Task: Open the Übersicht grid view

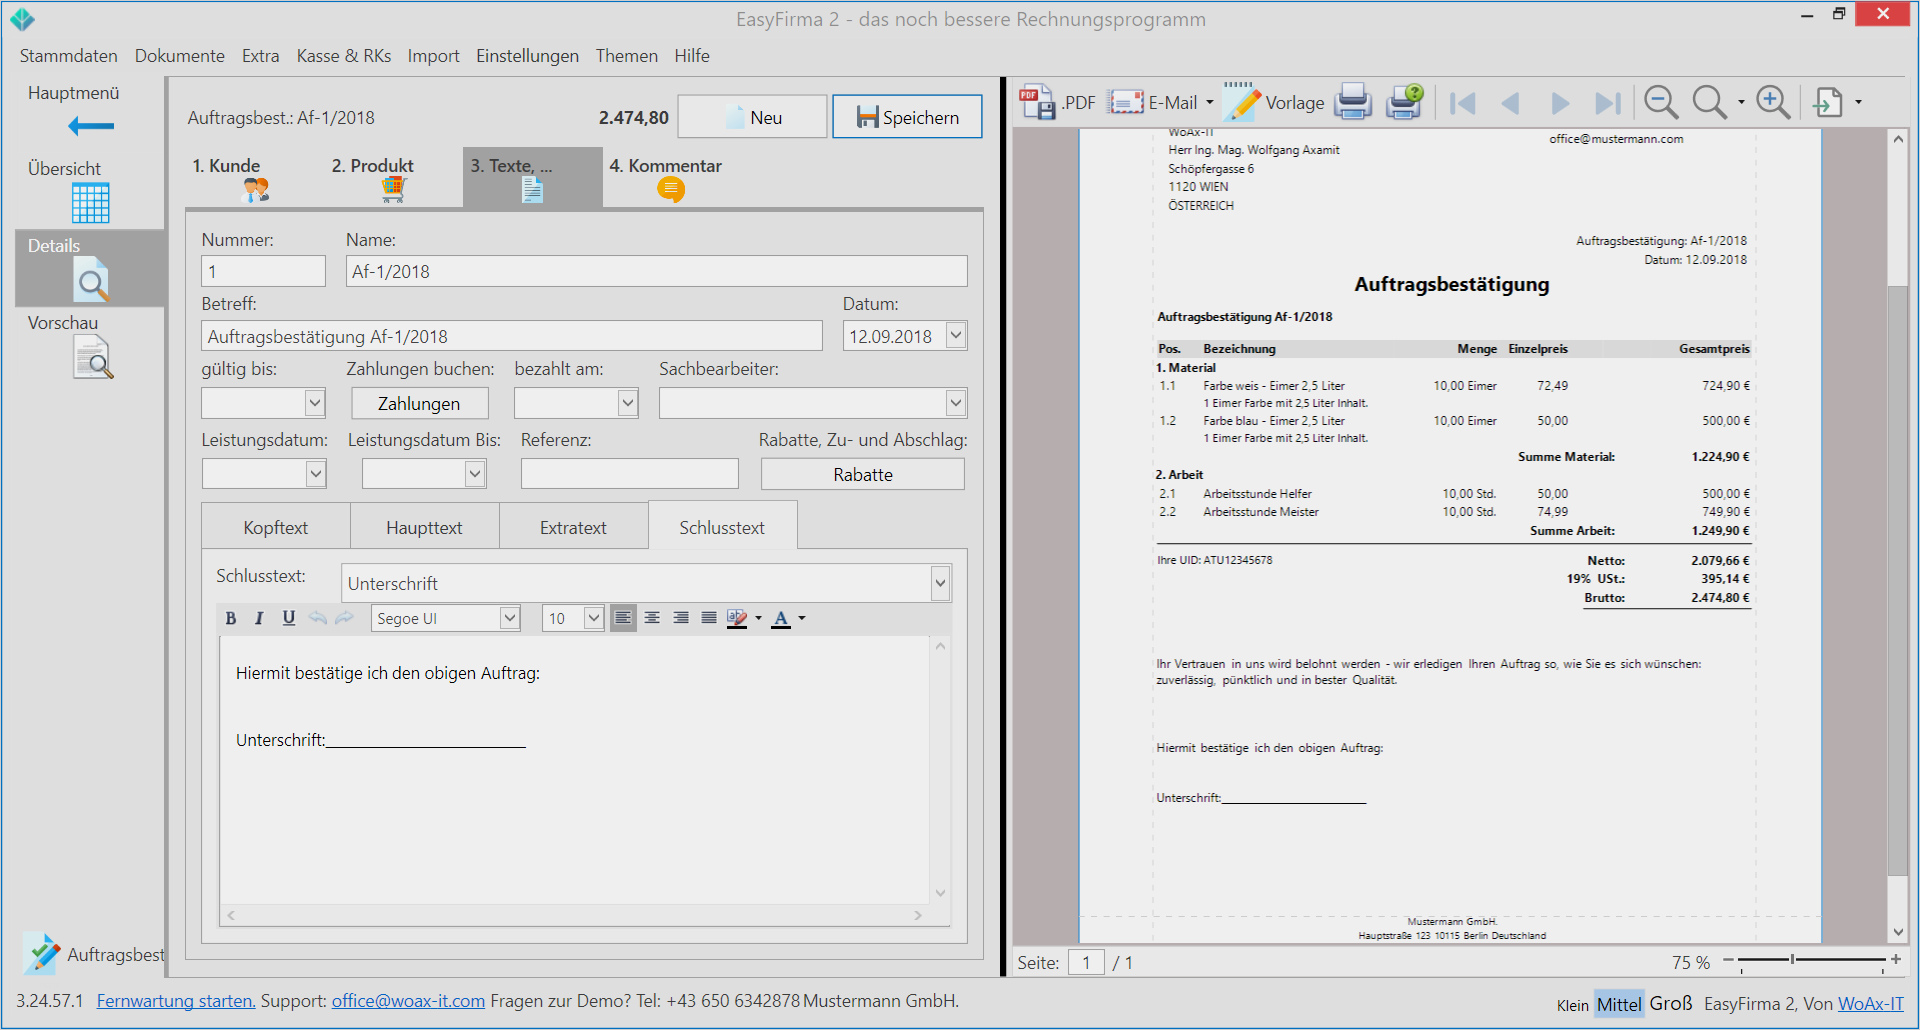Action: coord(90,203)
